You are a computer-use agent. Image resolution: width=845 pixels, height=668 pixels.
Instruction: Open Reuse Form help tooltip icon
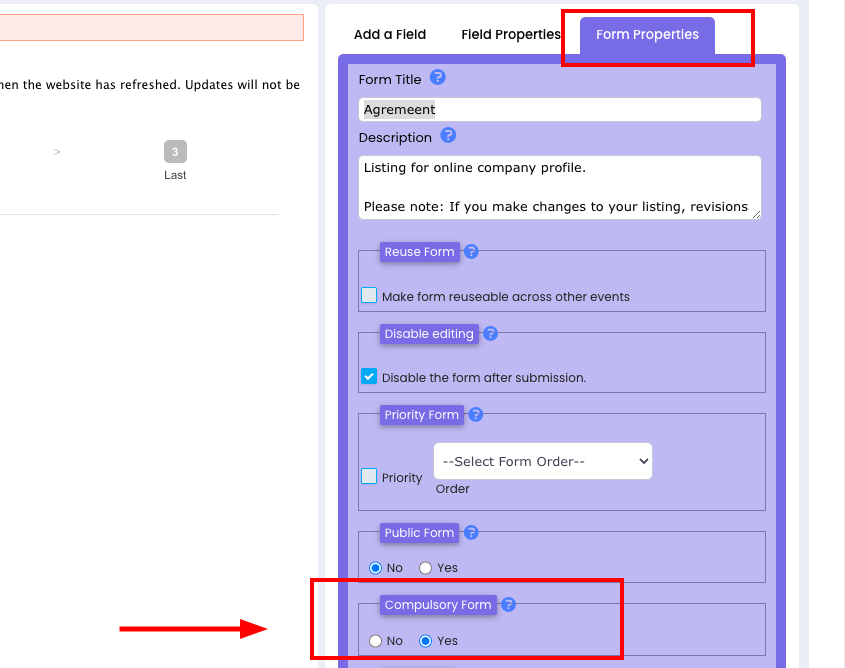pos(471,251)
